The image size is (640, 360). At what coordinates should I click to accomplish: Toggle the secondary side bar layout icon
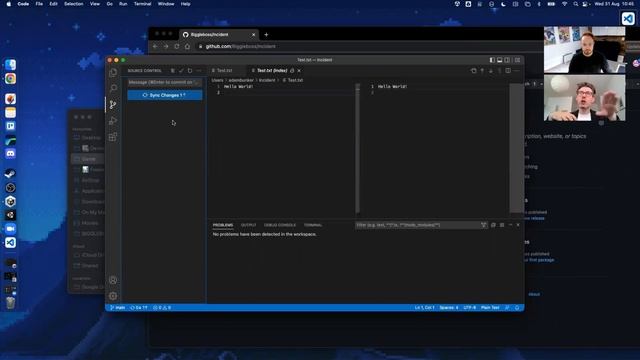pyautogui.click(x=507, y=60)
